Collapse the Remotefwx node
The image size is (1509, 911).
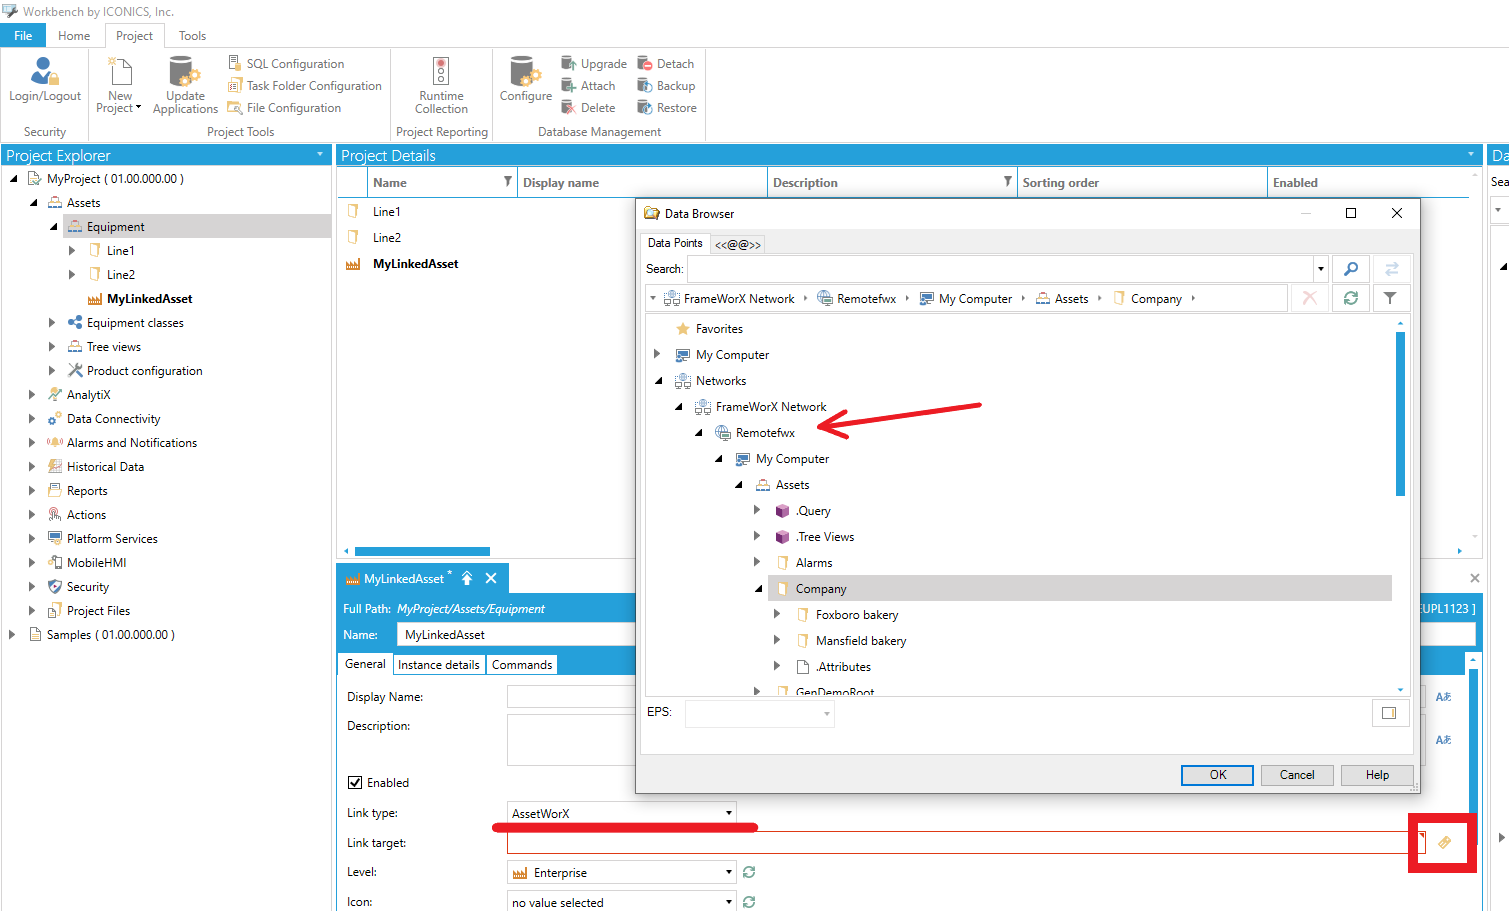[698, 433]
